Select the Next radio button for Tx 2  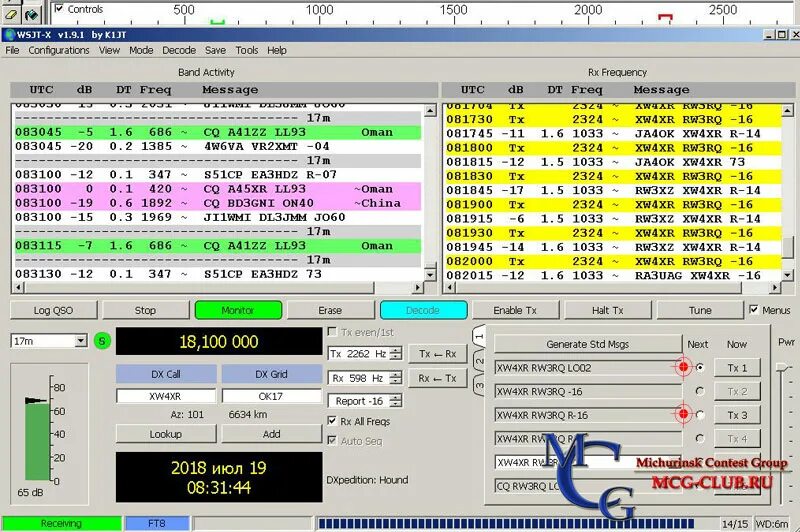pos(699,391)
